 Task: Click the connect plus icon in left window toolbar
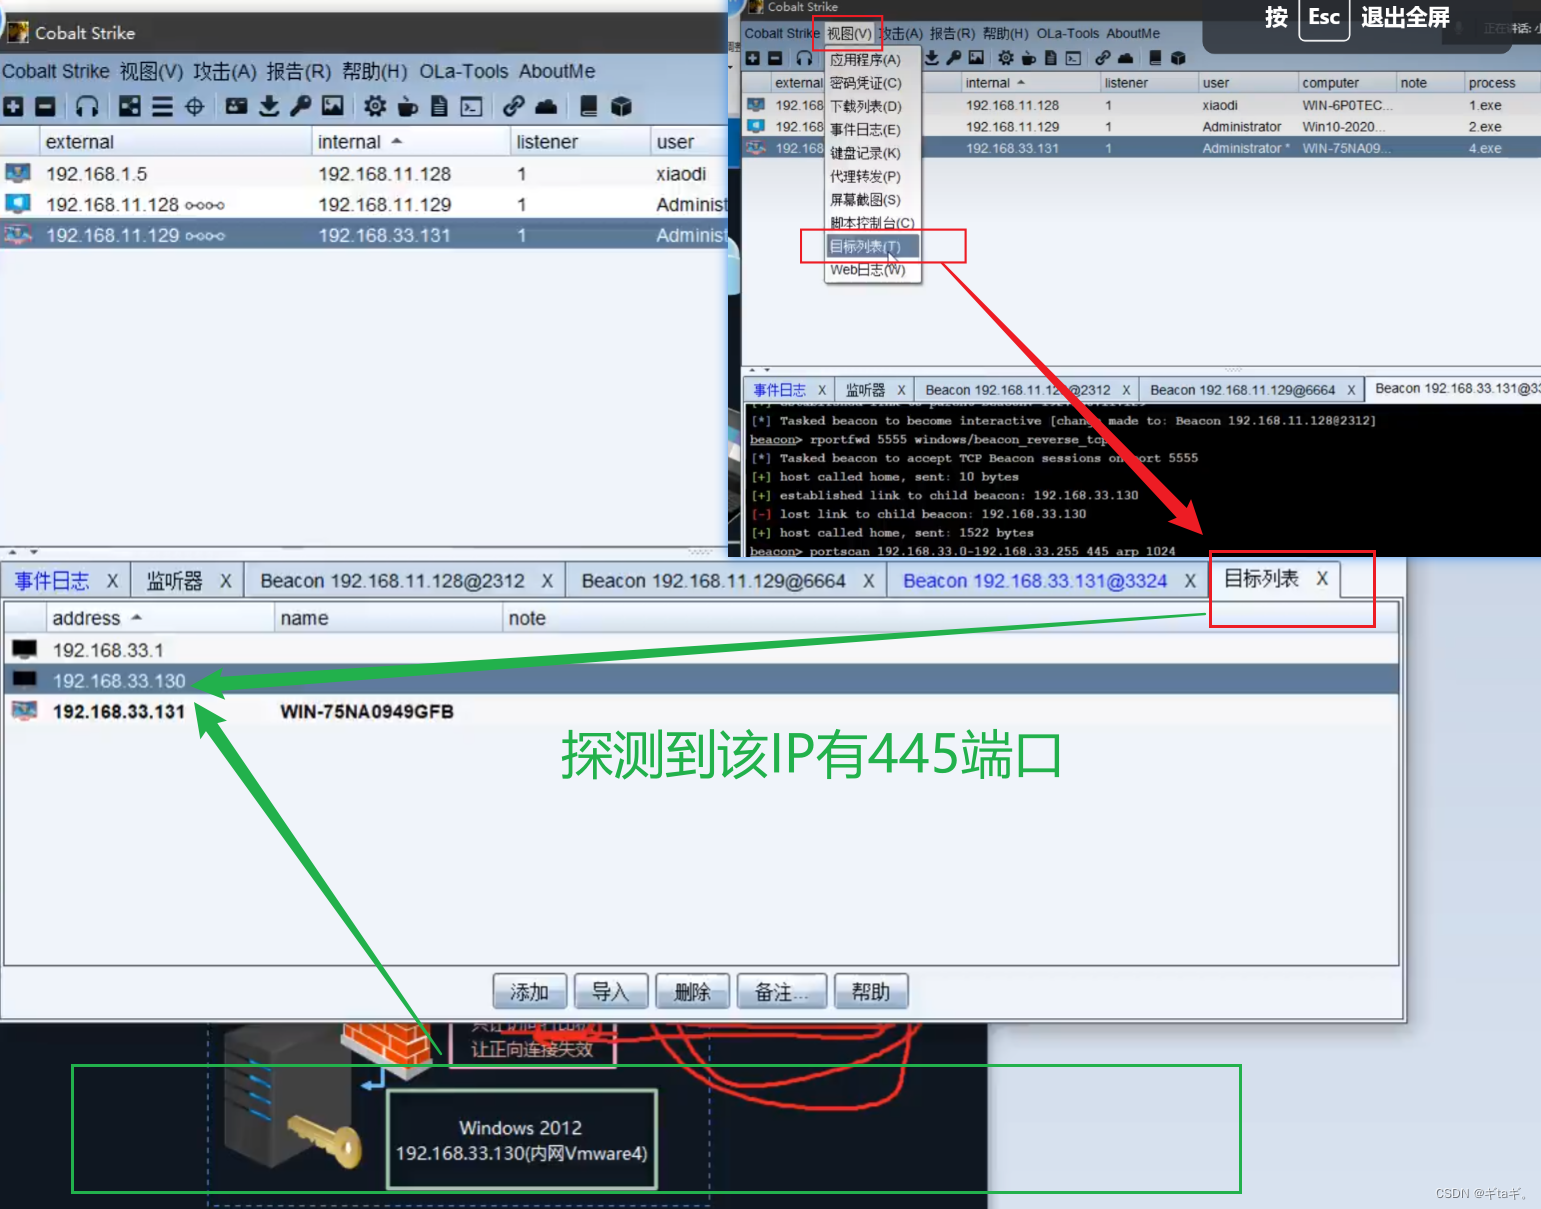[13, 106]
